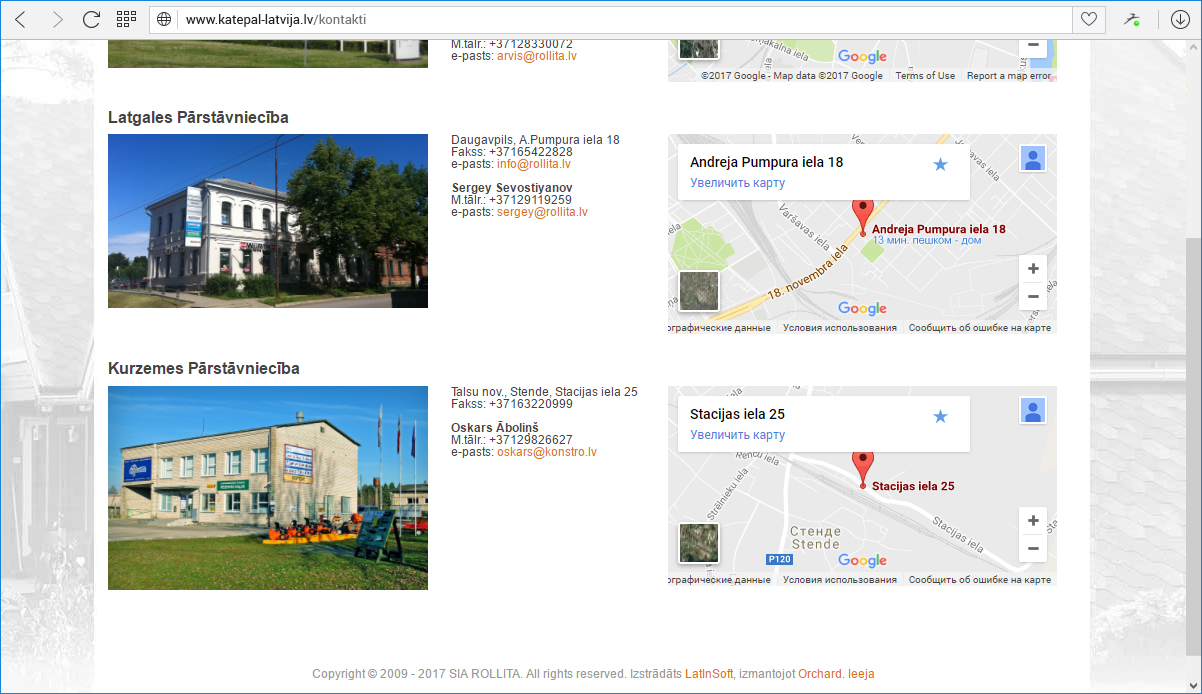Save Andreja Pumpura iela 18 with star
The width and height of the screenshot is (1202, 694).
940,164
